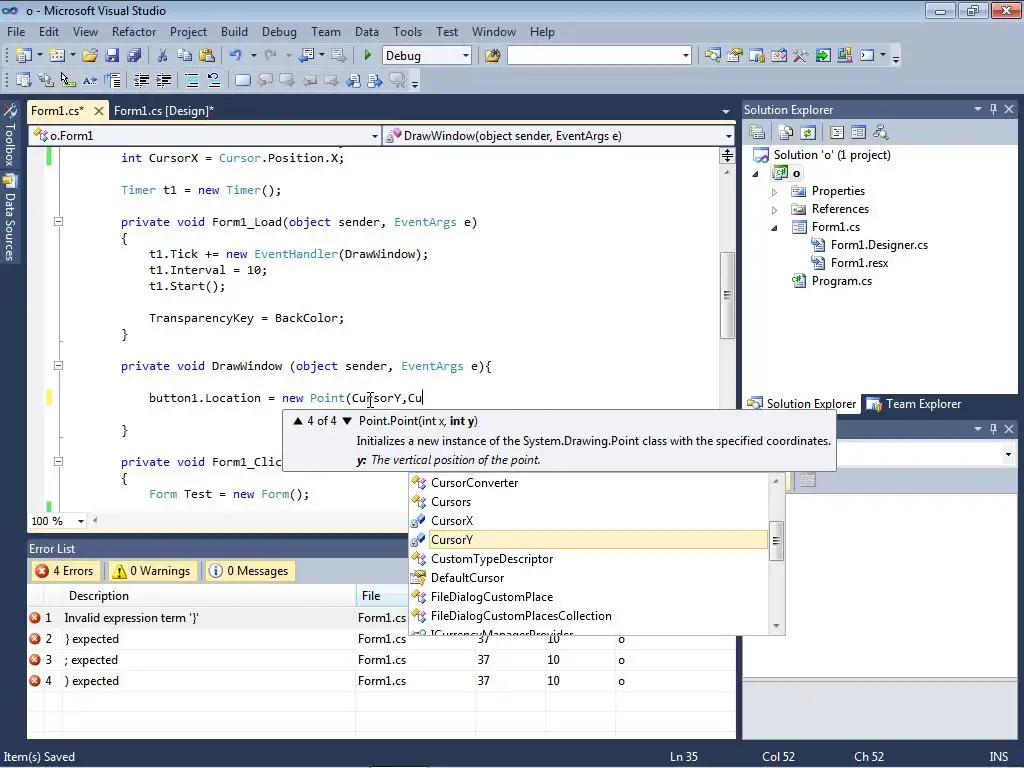The image size is (1024, 768).
Task: Collapse the Form1_Load method outline
Action: click(58, 221)
